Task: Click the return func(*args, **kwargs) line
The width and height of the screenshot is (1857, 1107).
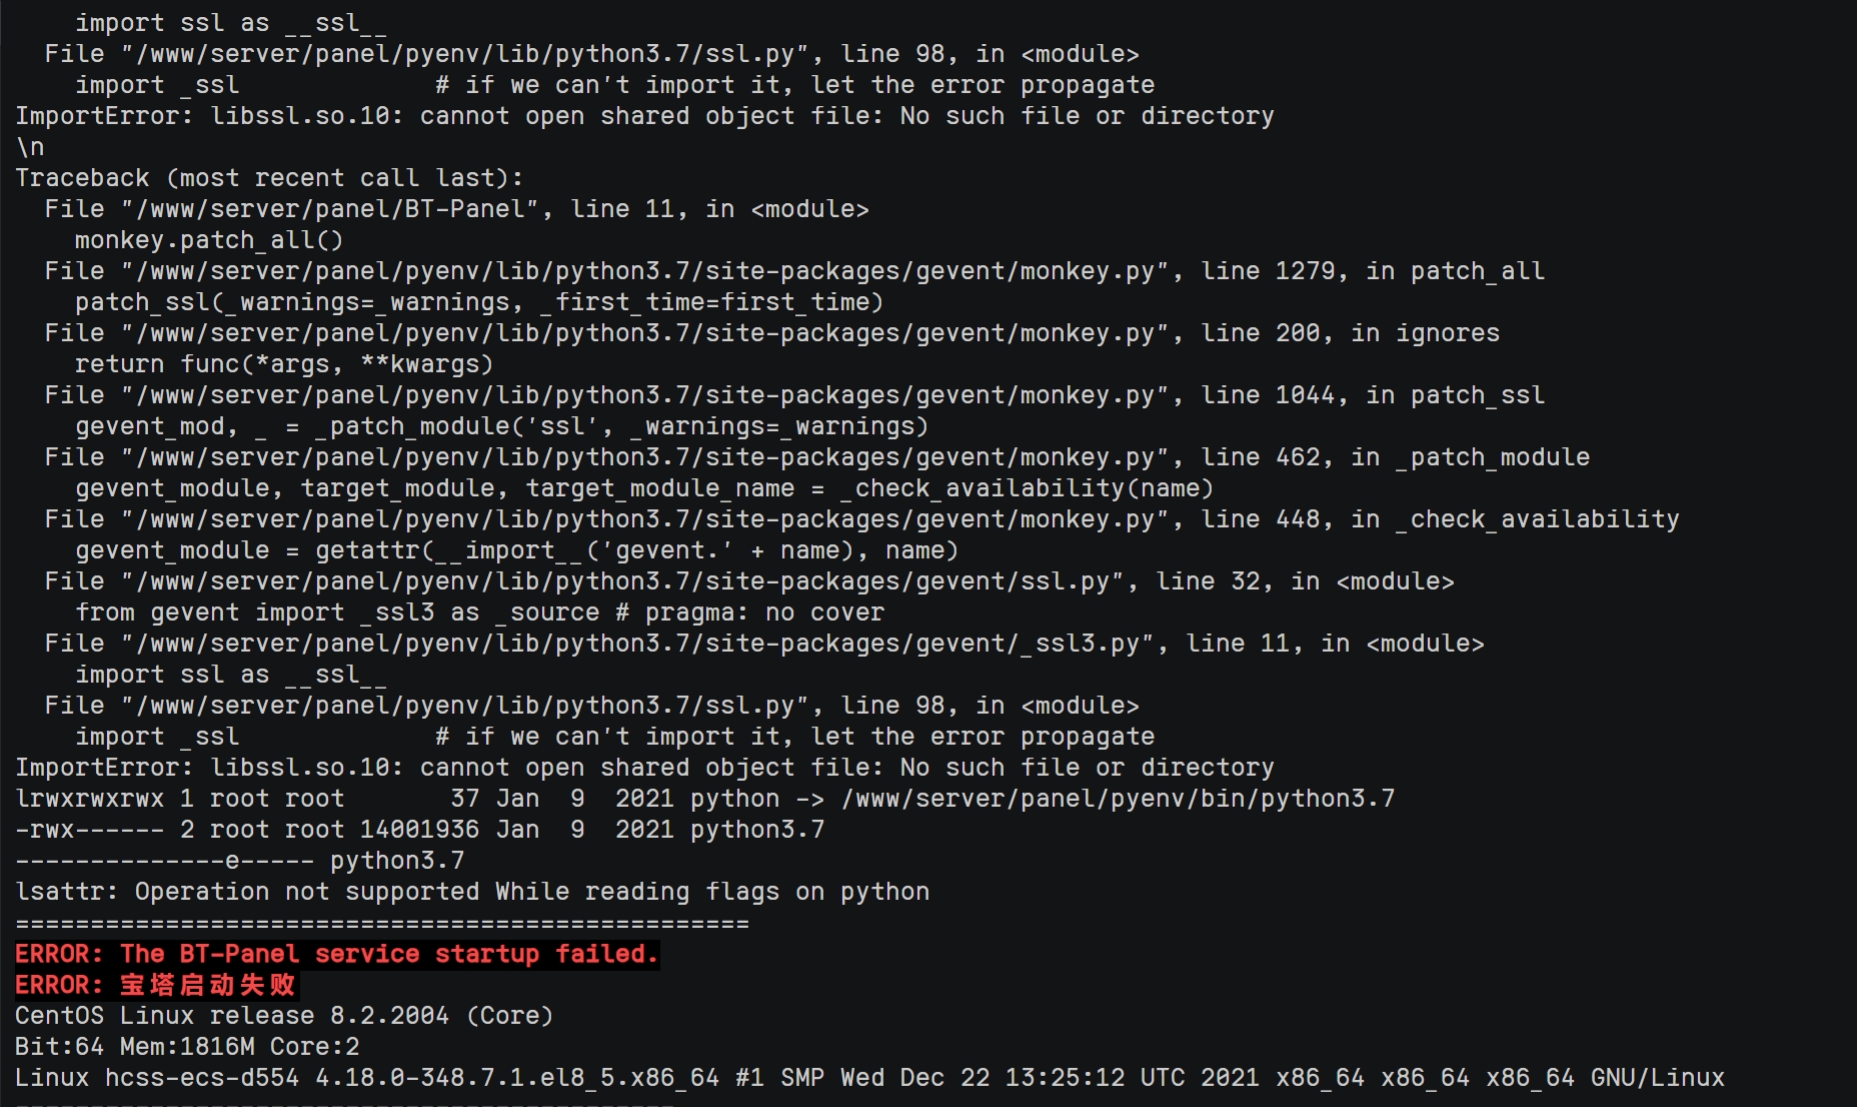Action: [x=284, y=364]
